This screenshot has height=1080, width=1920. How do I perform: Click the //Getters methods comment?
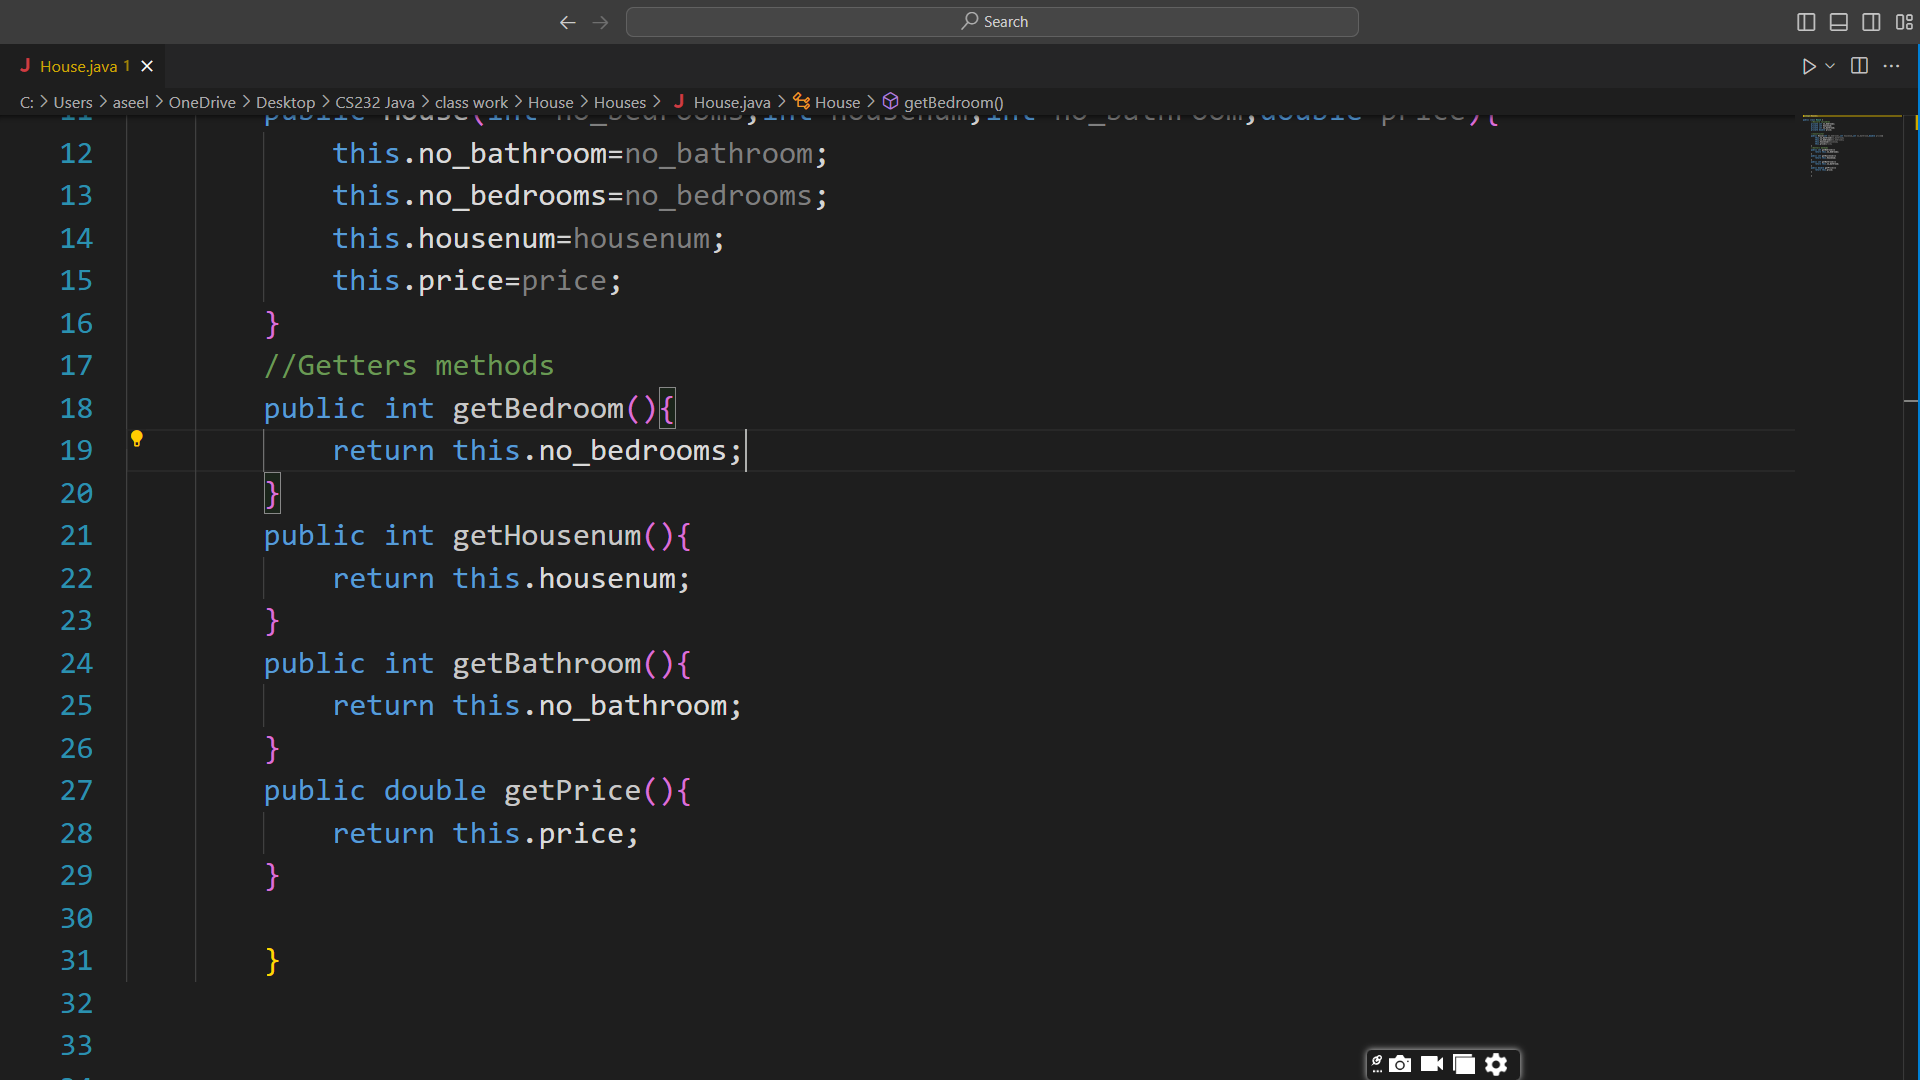(x=409, y=366)
